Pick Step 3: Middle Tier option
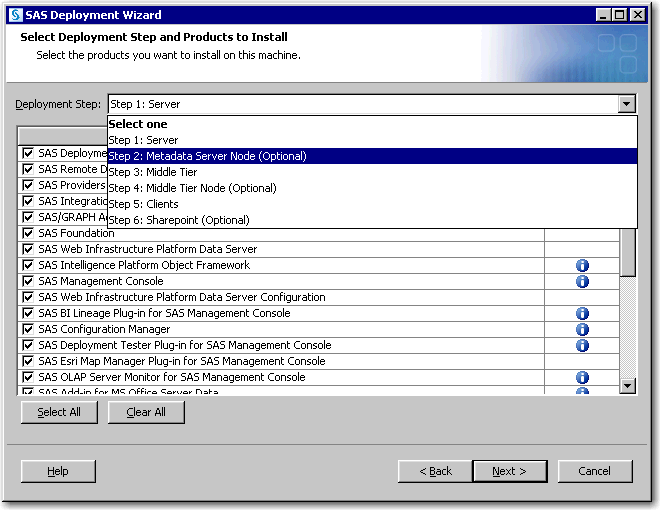Image resolution: width=660 pixels, height=510 pixels. point(153,172)
